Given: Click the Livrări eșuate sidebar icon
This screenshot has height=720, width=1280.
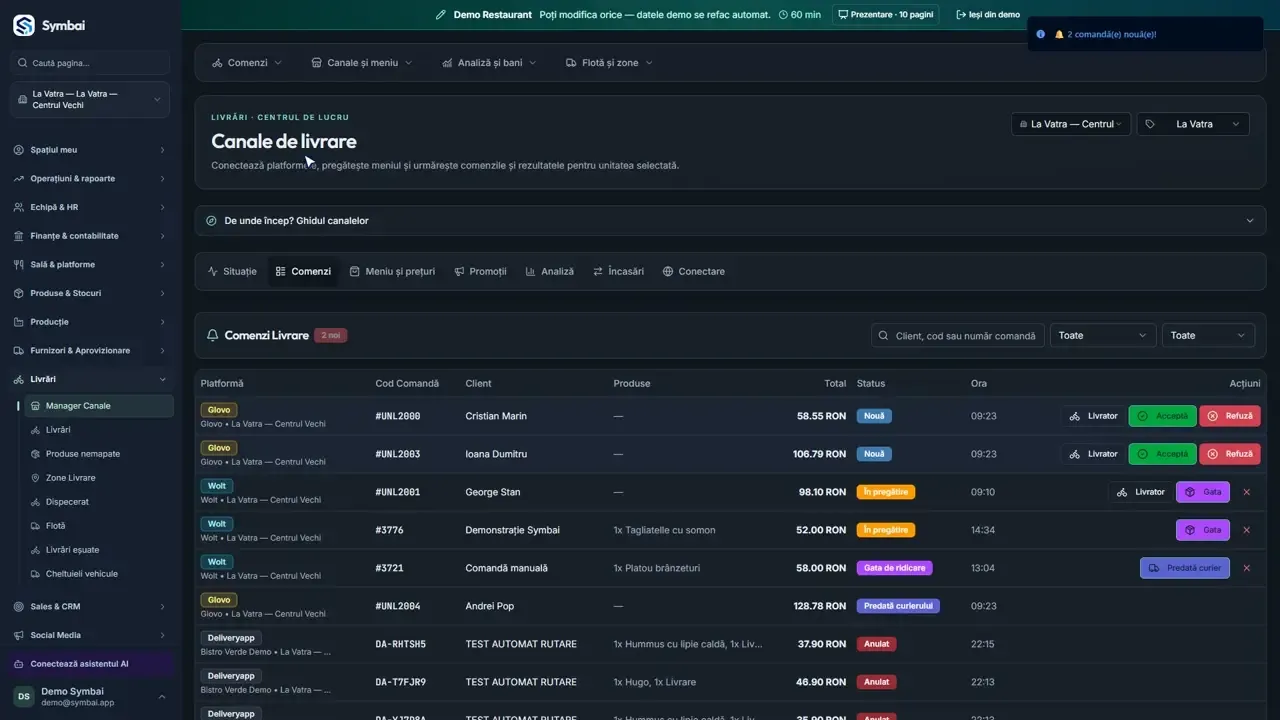Looking at the screenshot, I should tap(35, 550).
